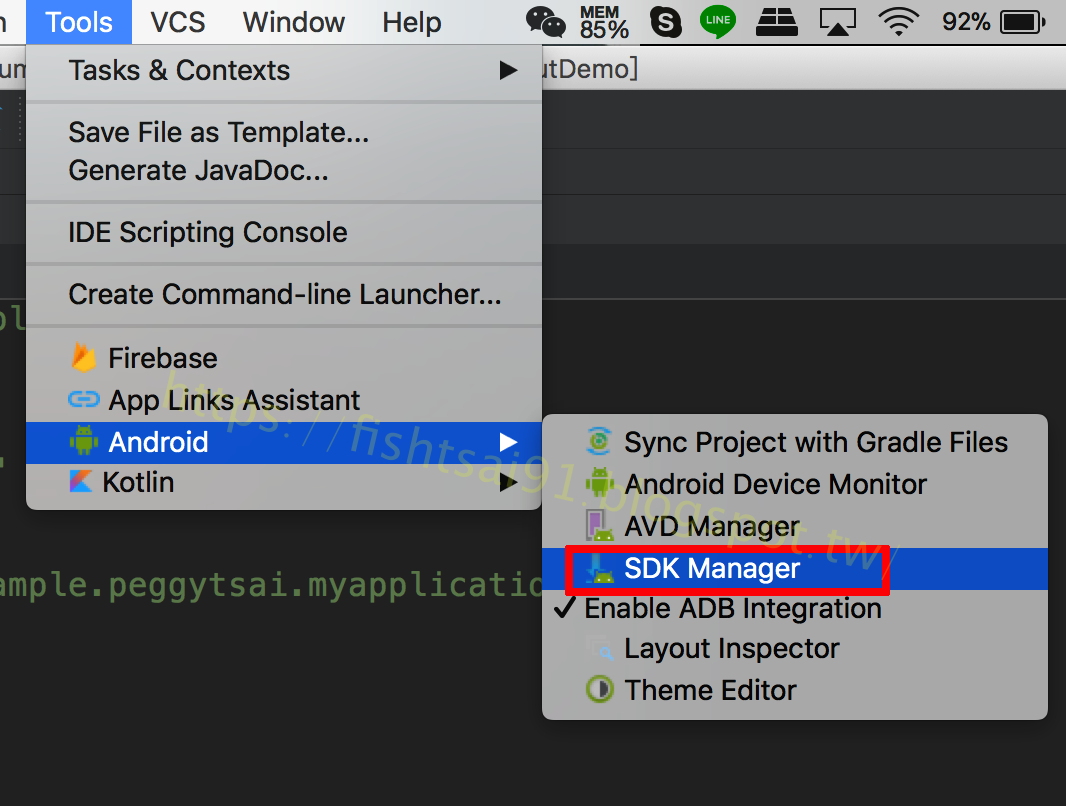1066x806 pixels.
Task: Select the Firebase menu entry text
Action: coord(163,358)
